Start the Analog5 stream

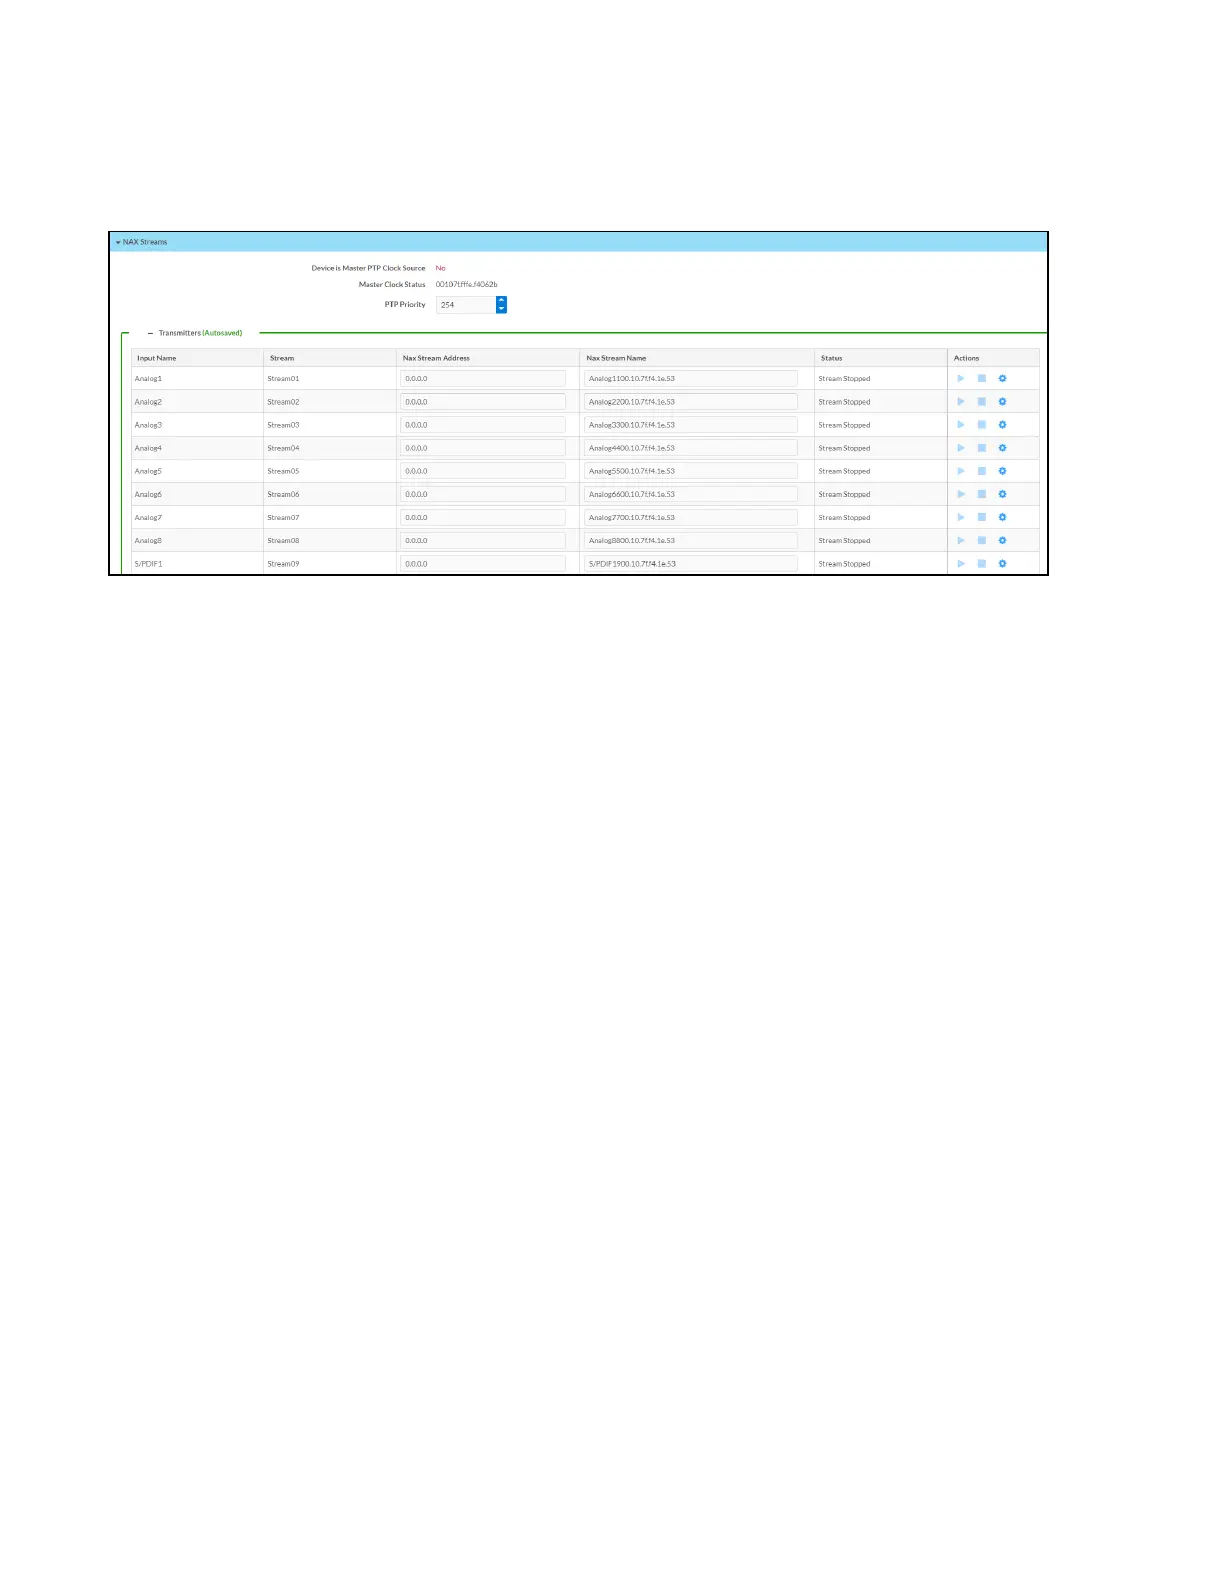[961, 471]
